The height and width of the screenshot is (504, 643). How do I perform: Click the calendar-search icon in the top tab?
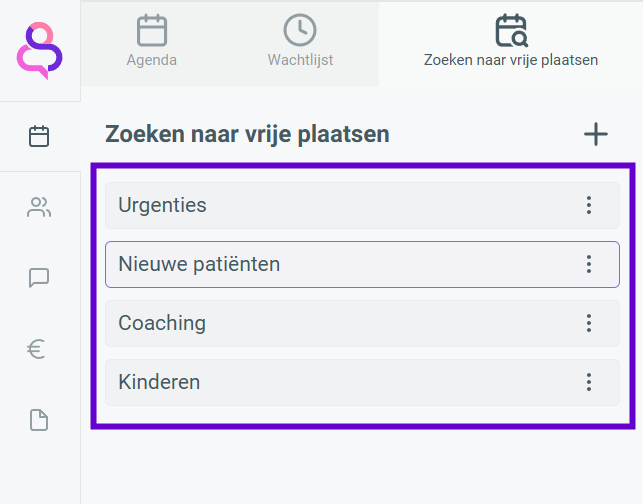[x=511, y=31]
